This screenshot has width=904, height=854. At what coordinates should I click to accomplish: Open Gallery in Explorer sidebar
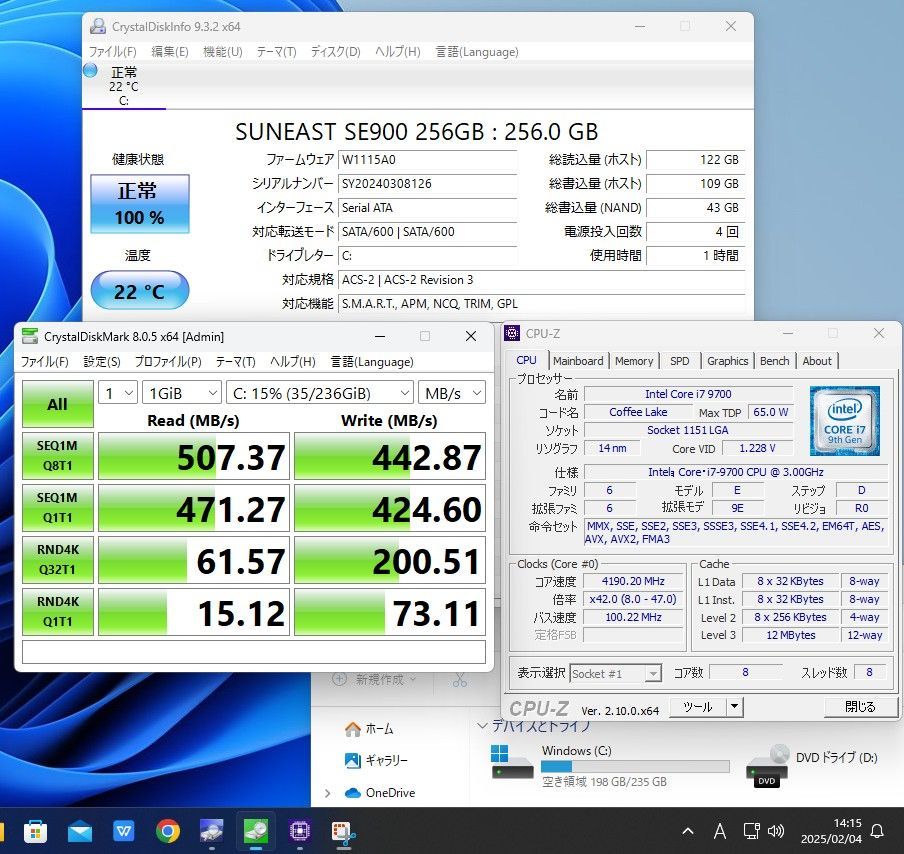(x=376, y=761)
